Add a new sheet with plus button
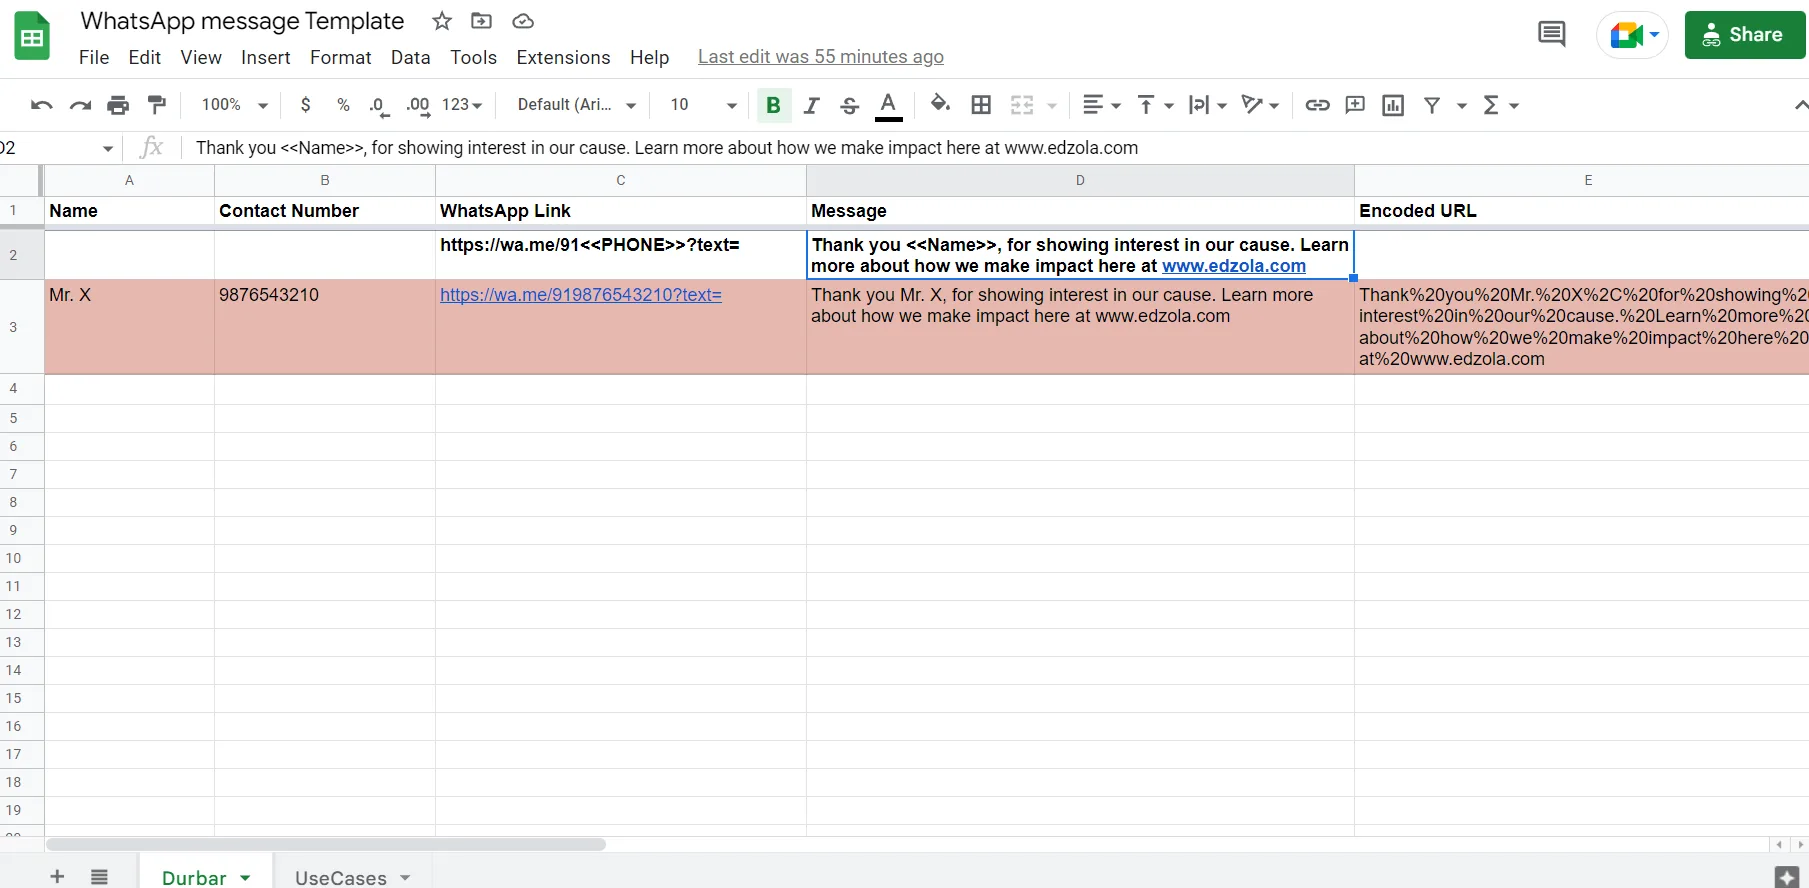Image resolution: width=1809 pixels, height=888 pixels. point(57,876)
